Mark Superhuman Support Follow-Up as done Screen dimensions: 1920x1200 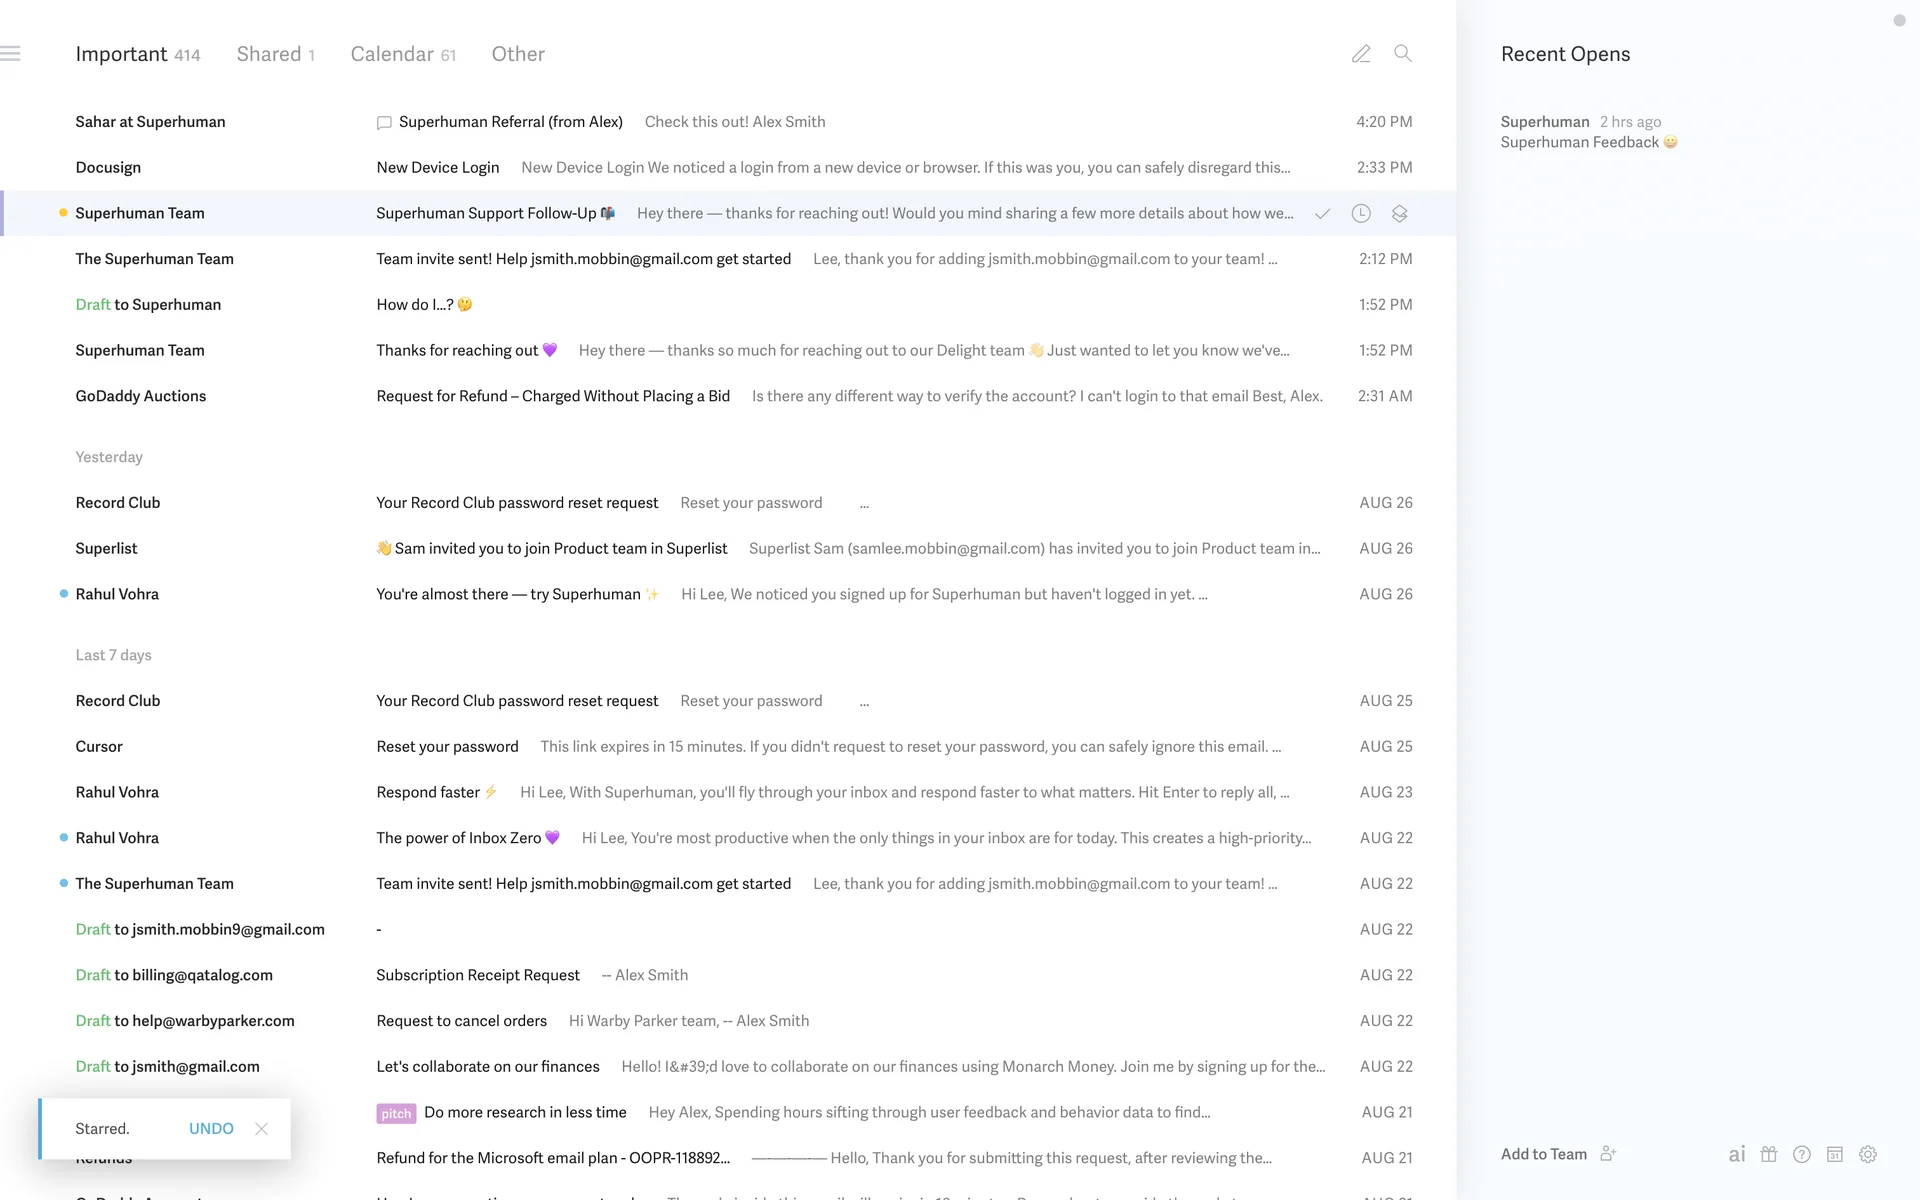[1322, 214]
